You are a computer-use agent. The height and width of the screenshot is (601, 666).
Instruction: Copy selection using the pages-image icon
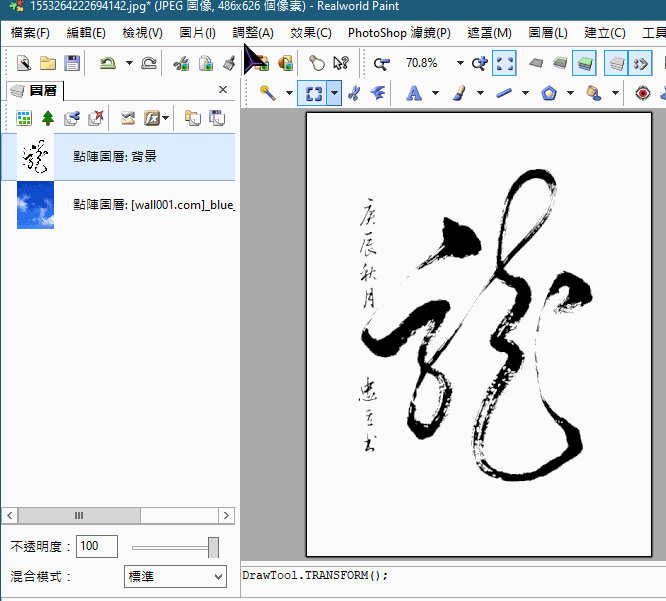(206, 63)
